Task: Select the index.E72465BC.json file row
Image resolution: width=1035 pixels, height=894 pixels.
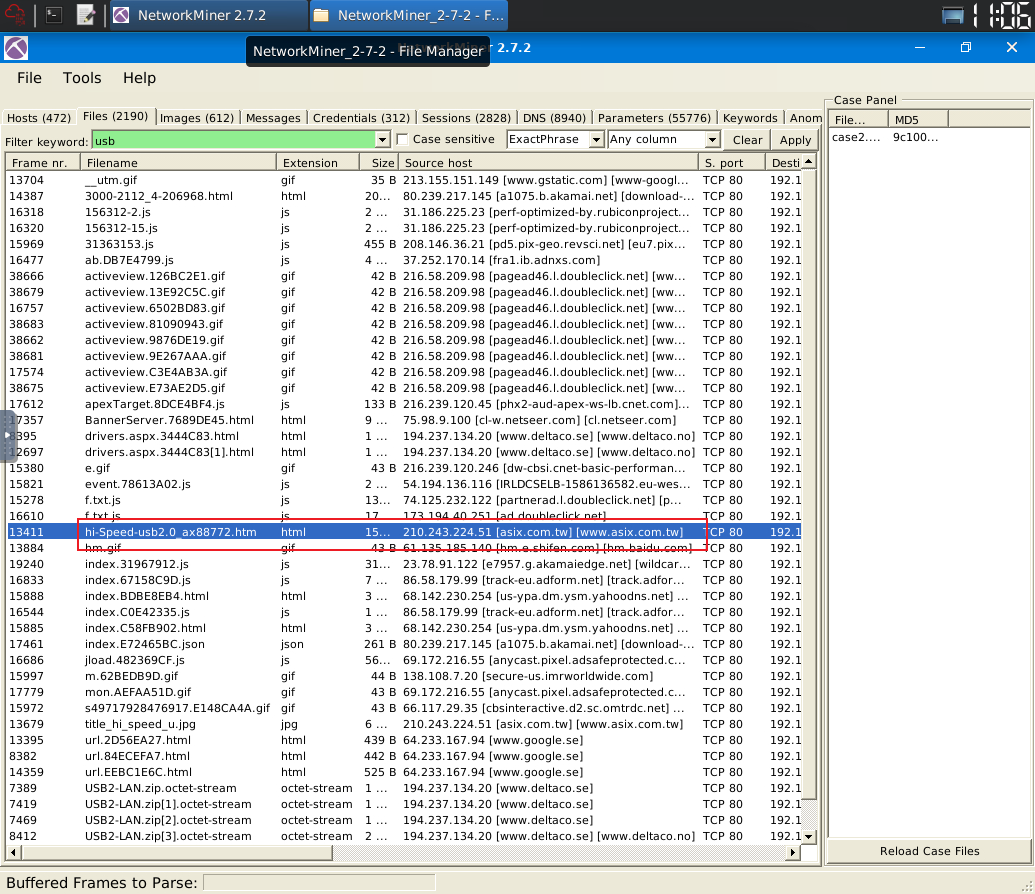Action: pos(404,644)
